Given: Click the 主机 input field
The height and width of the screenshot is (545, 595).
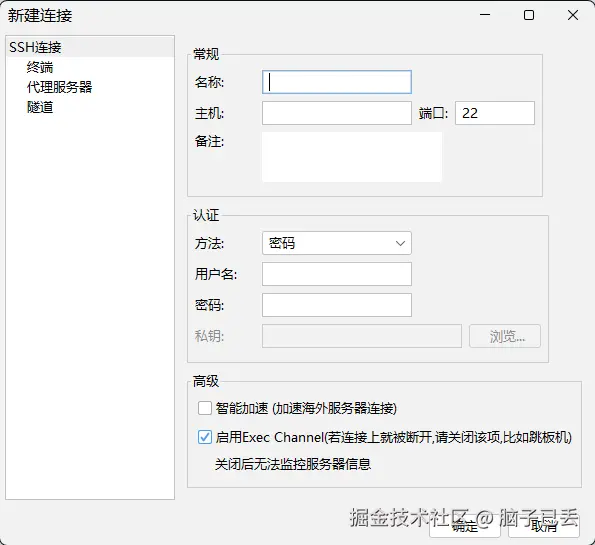Looking at the screenshot, I should (x=337, y=113).
